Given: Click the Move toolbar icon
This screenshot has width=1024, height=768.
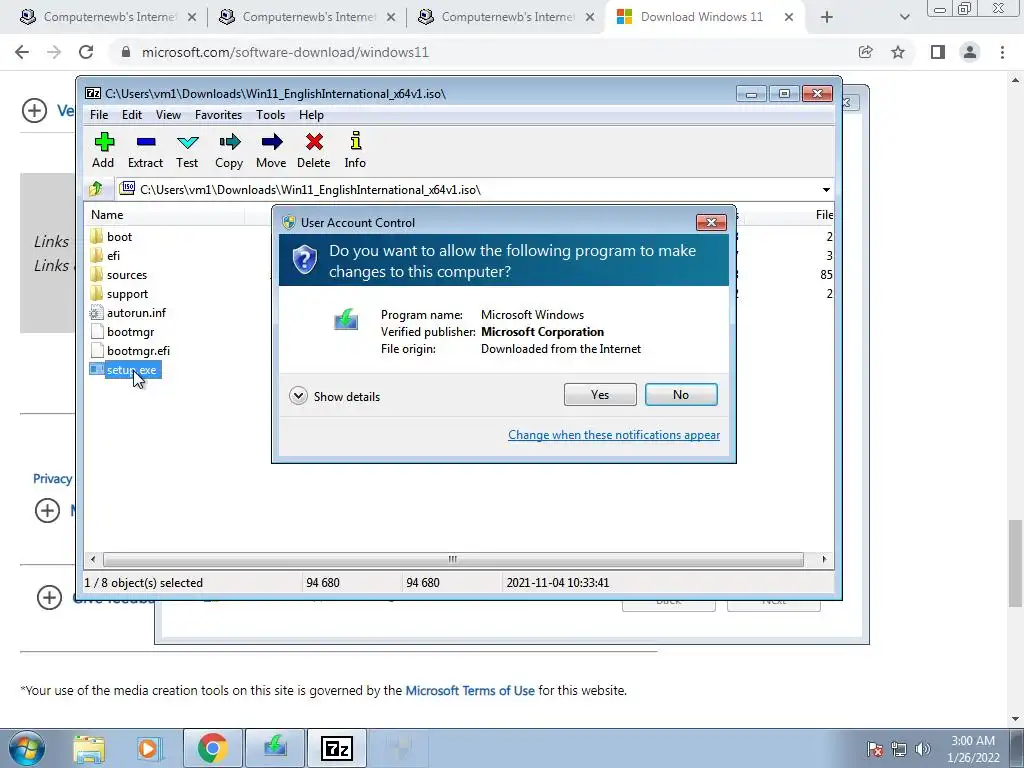Looking at the screenshot, I should (271, 150).
